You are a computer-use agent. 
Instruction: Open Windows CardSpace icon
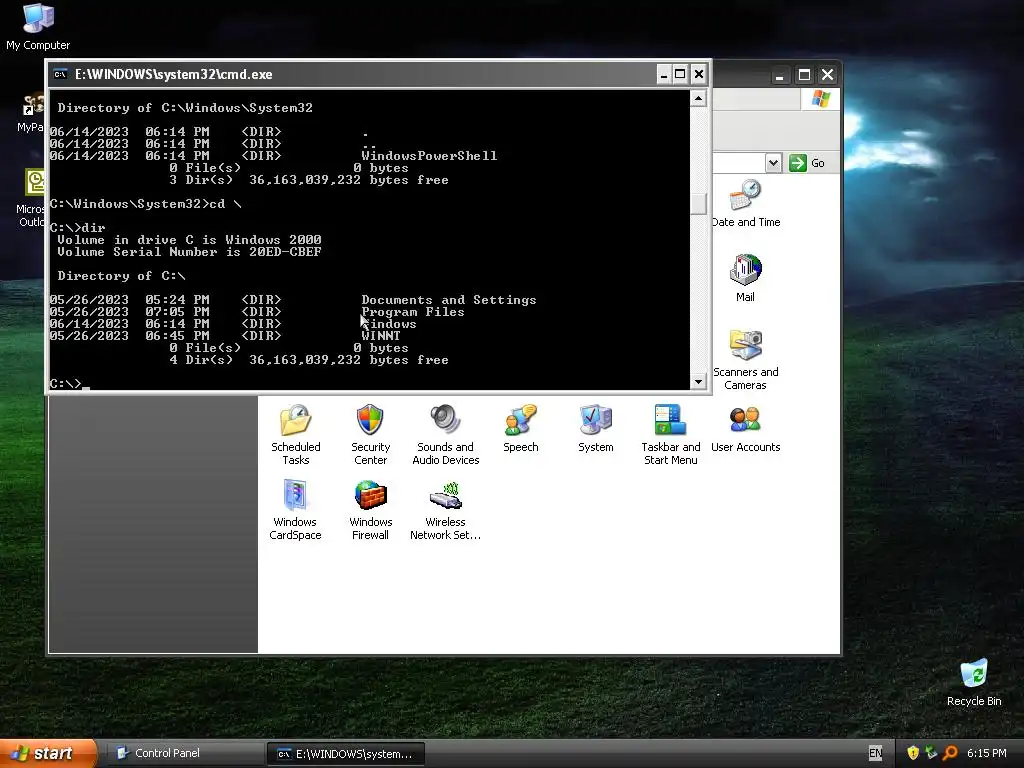click(x=295, y=509)
